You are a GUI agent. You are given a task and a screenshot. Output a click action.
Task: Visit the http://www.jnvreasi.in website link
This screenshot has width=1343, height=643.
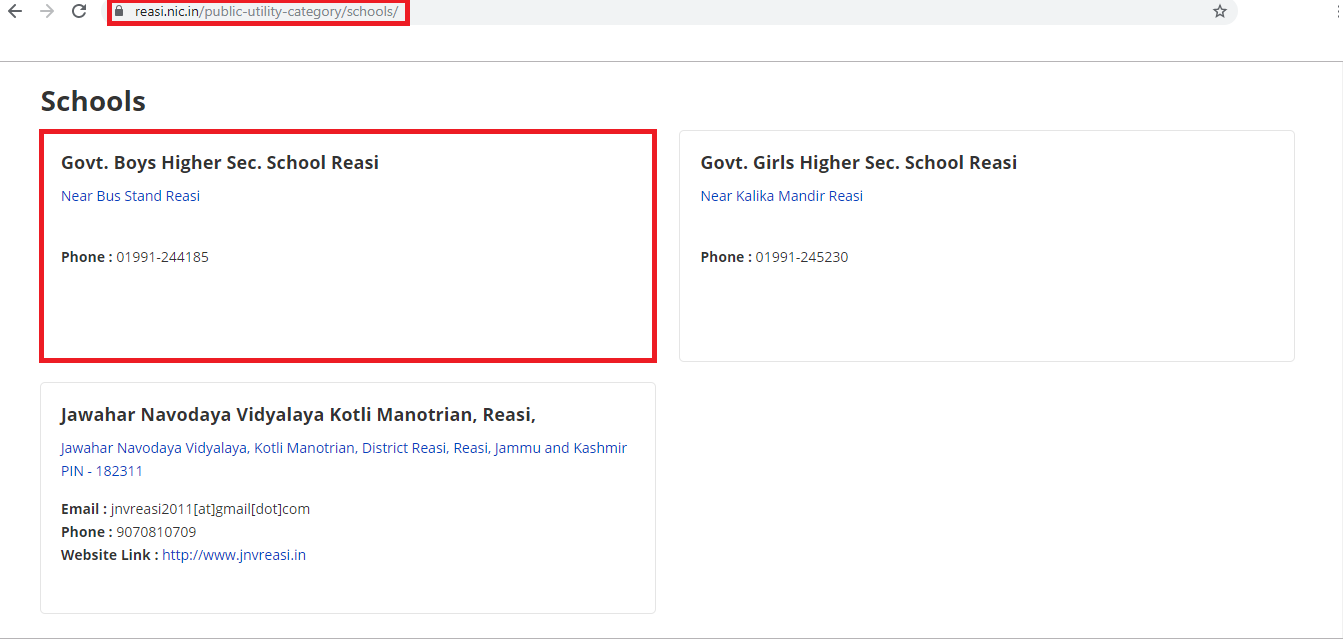[x=234, y=555]
